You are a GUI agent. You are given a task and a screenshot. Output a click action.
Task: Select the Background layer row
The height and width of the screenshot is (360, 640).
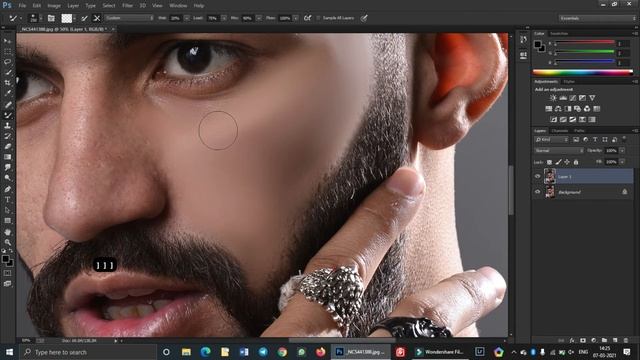coord(583,191)
